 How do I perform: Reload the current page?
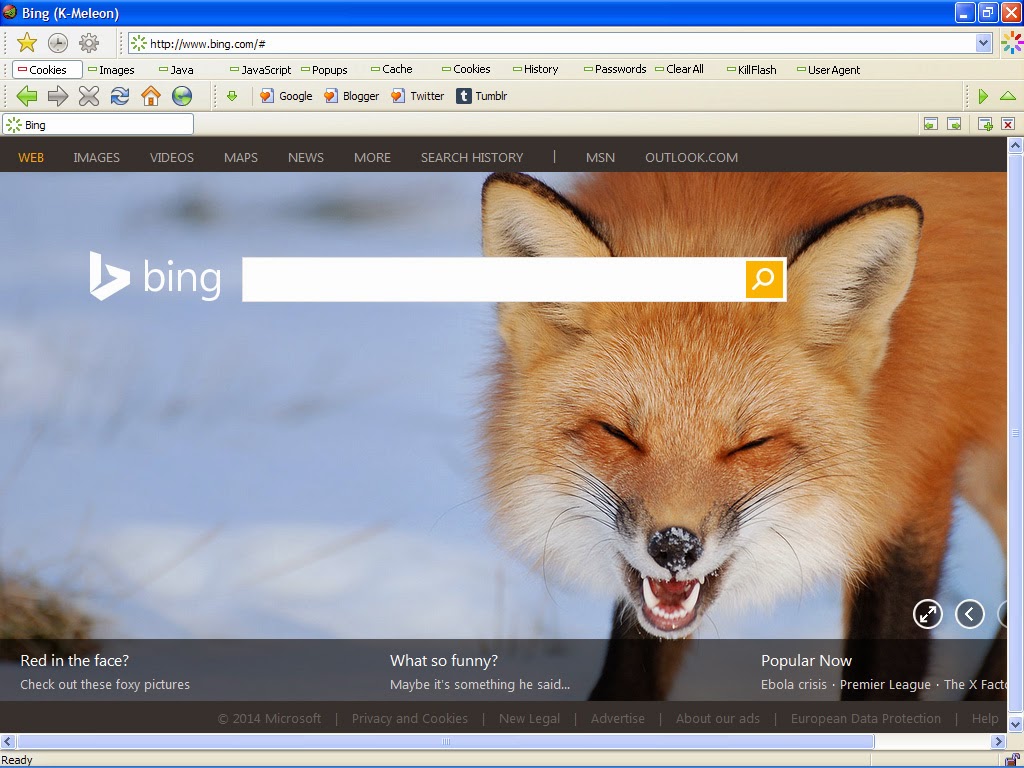click(120, 95)
